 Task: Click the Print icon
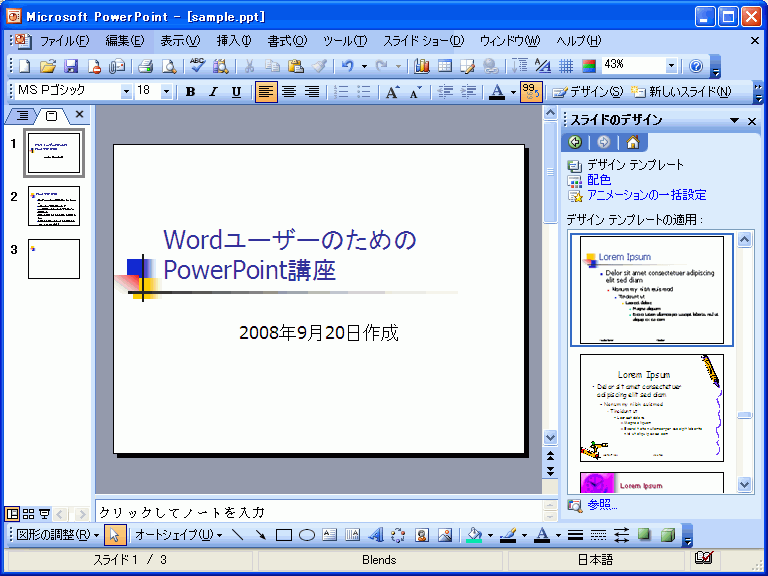point(145,66)
